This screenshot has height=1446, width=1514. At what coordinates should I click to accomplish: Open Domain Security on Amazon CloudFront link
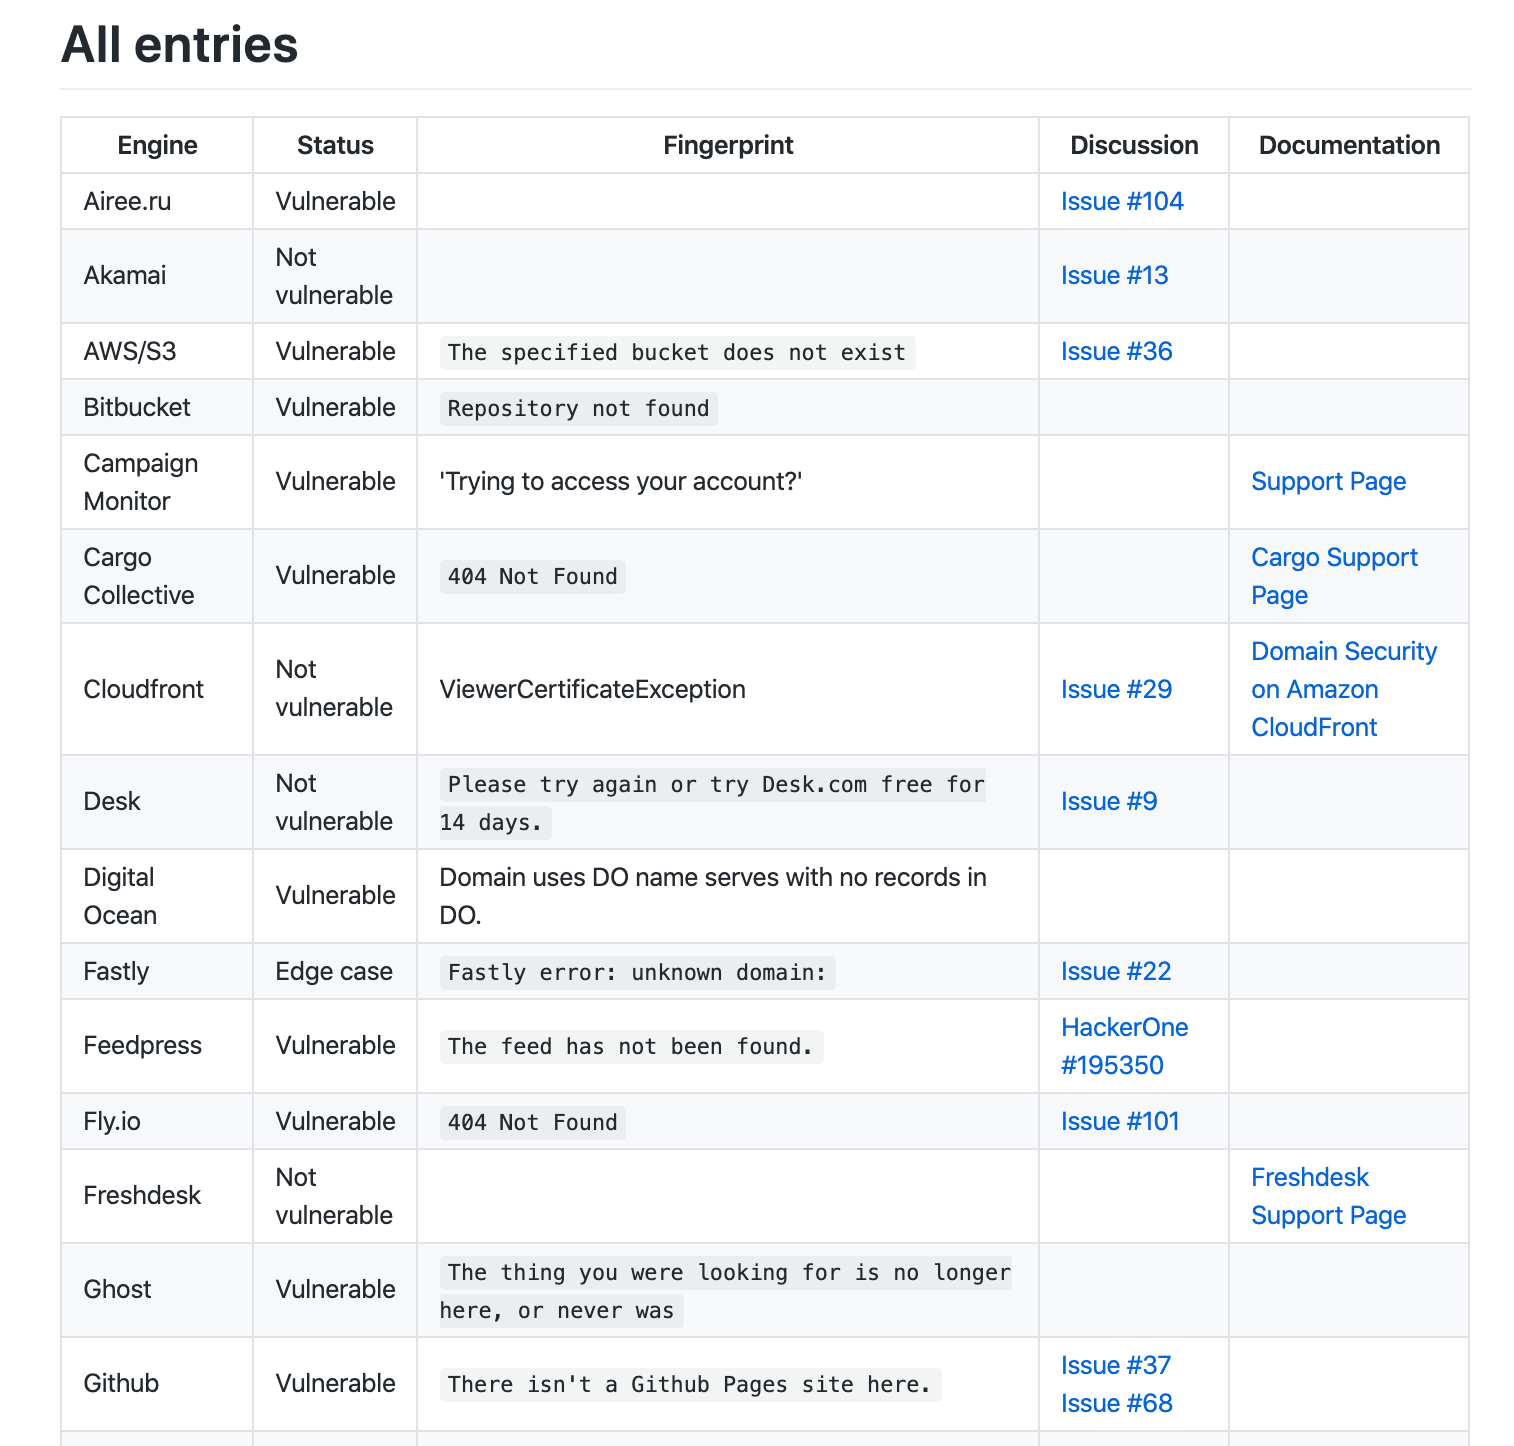point(1344,689)
